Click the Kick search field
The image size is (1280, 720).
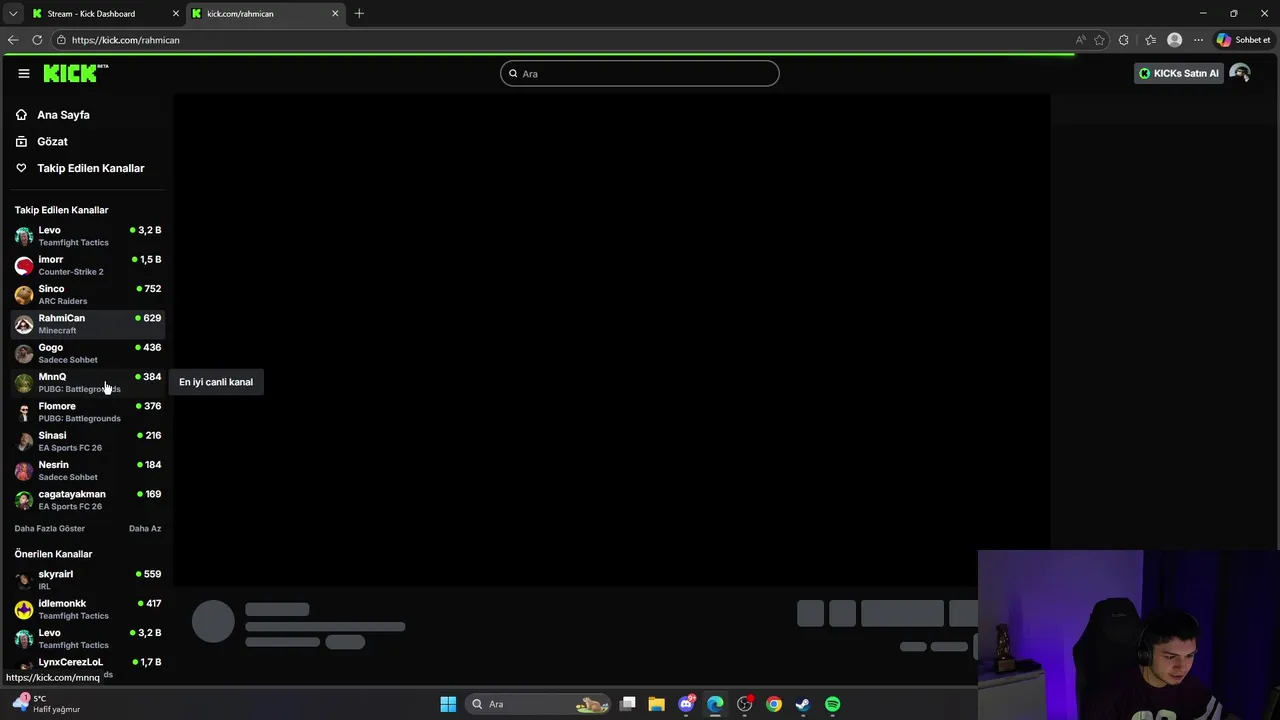(x=640, y=73)
